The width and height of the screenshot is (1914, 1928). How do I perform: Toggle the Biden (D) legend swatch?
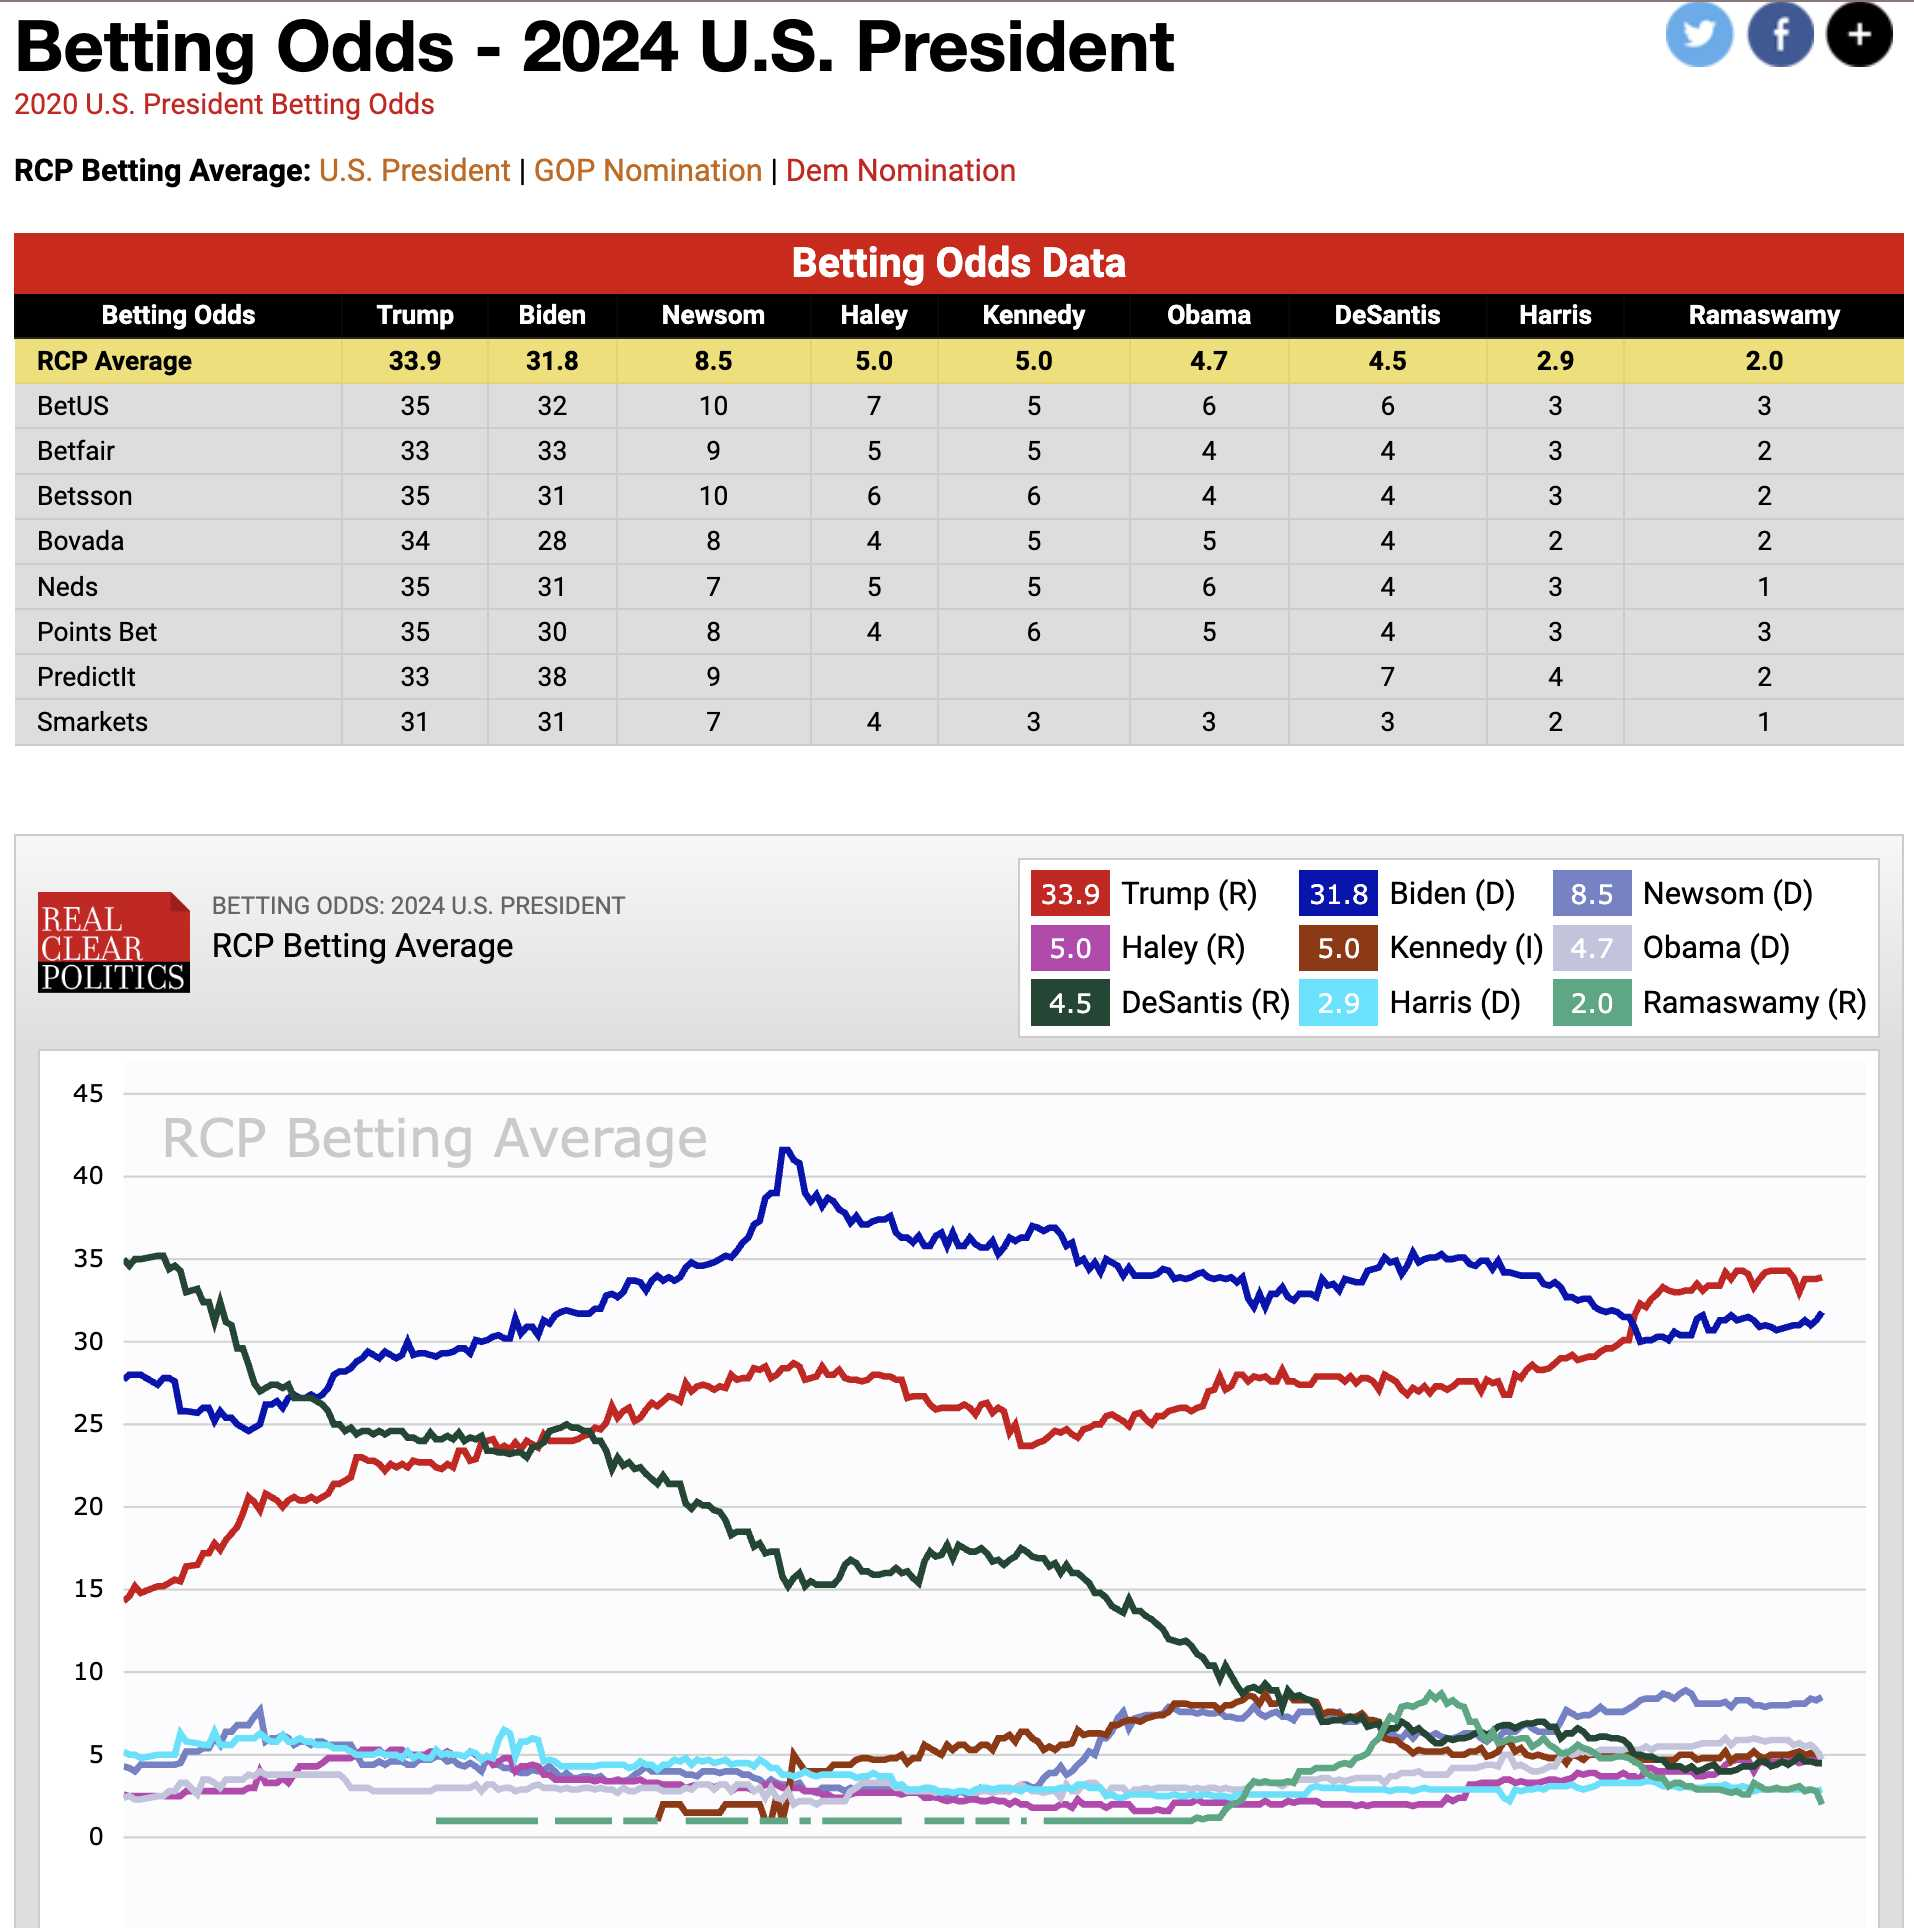coord(1338,893)
